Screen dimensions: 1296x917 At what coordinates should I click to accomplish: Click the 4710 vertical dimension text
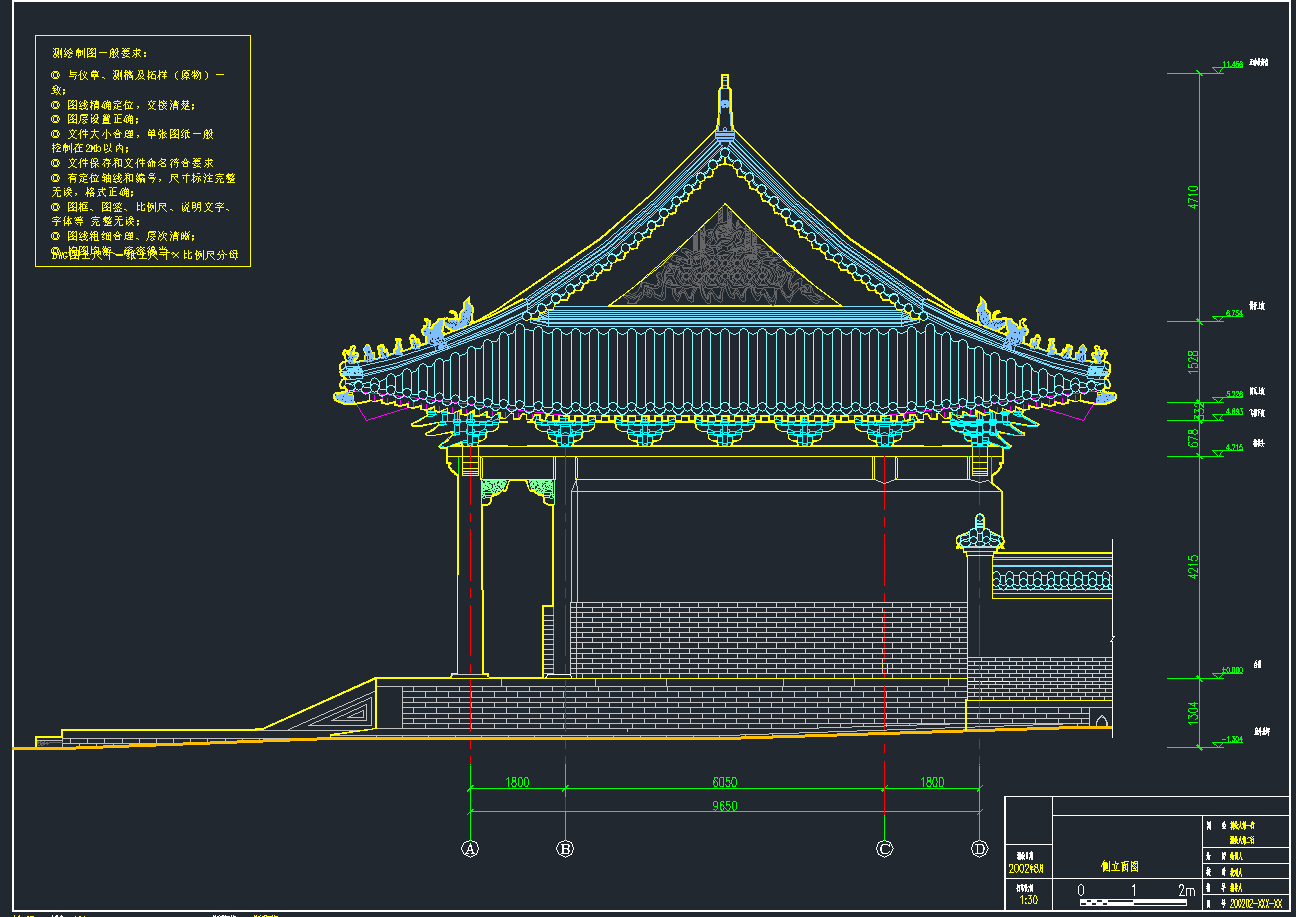tap(1193, 195)
